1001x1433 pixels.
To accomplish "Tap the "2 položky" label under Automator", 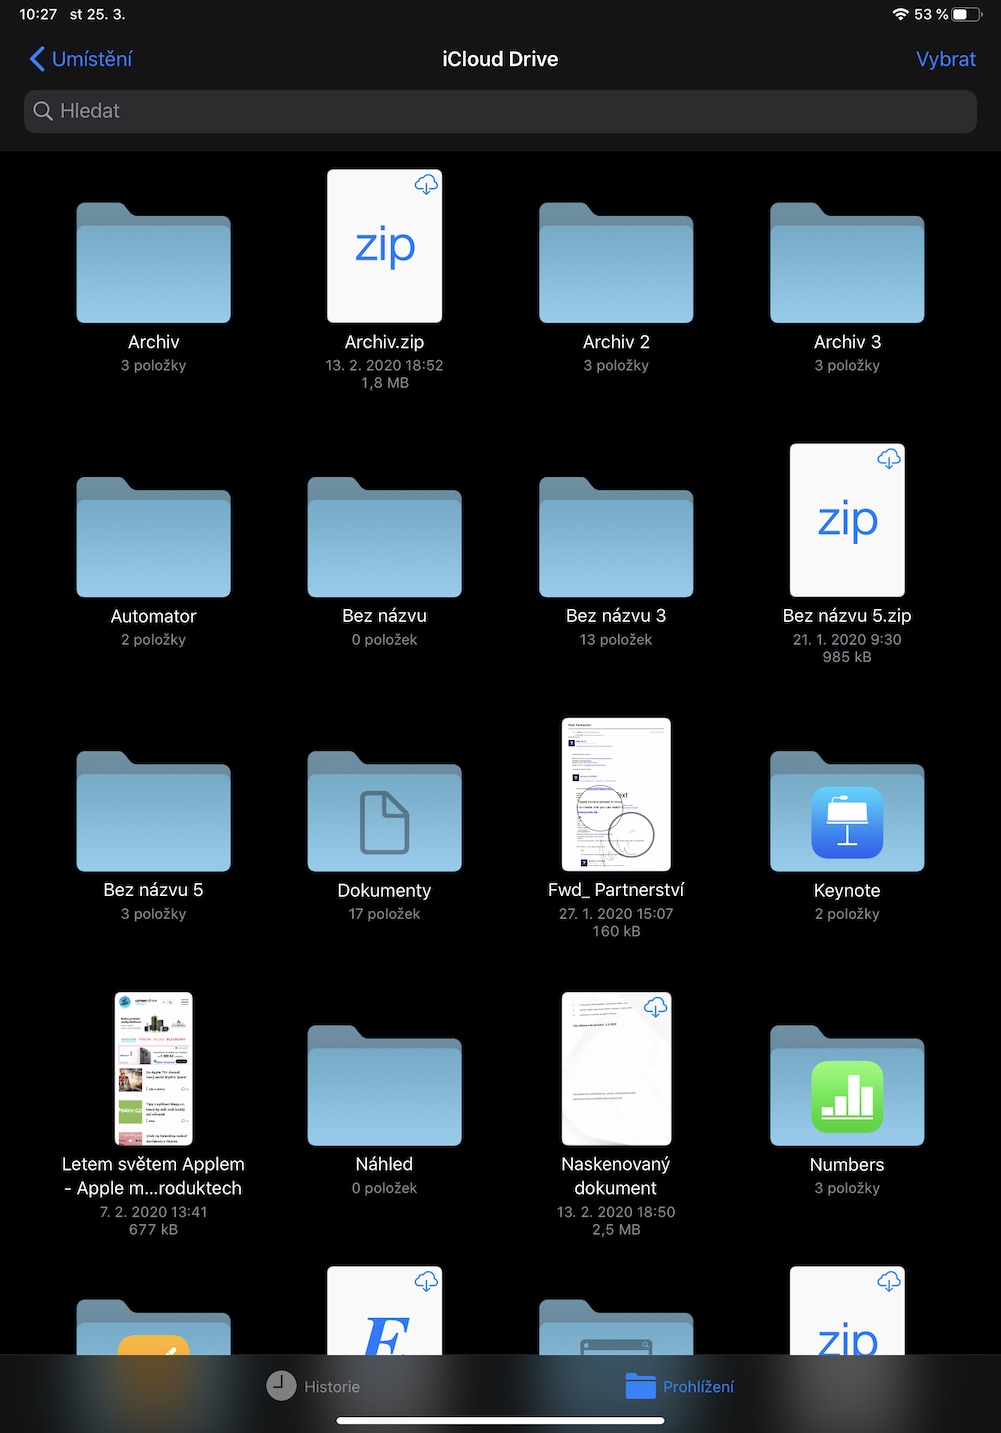I will pos(154,640).
